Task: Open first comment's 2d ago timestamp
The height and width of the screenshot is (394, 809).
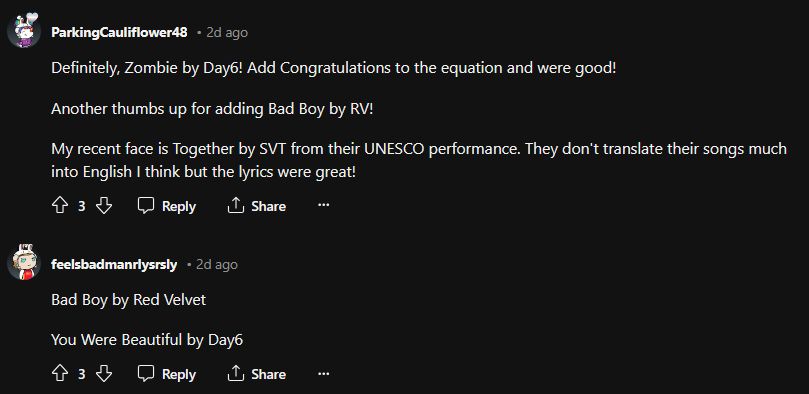Action: (227, 32)
